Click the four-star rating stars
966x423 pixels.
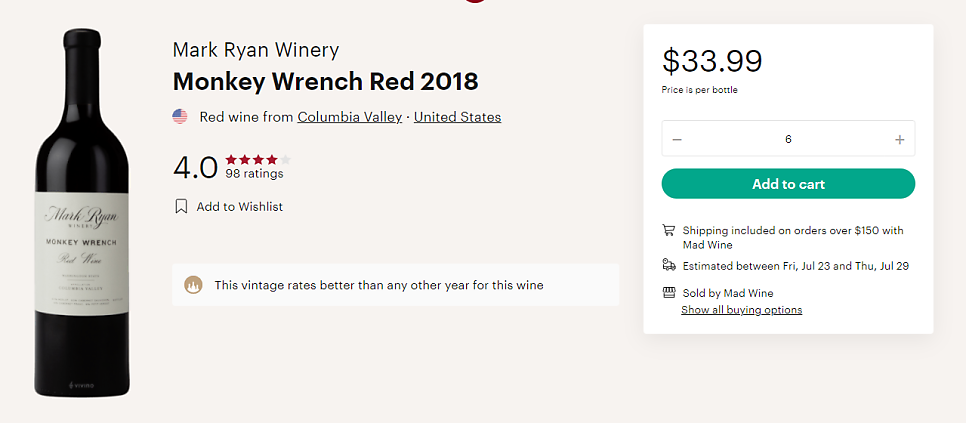[258, 160]
